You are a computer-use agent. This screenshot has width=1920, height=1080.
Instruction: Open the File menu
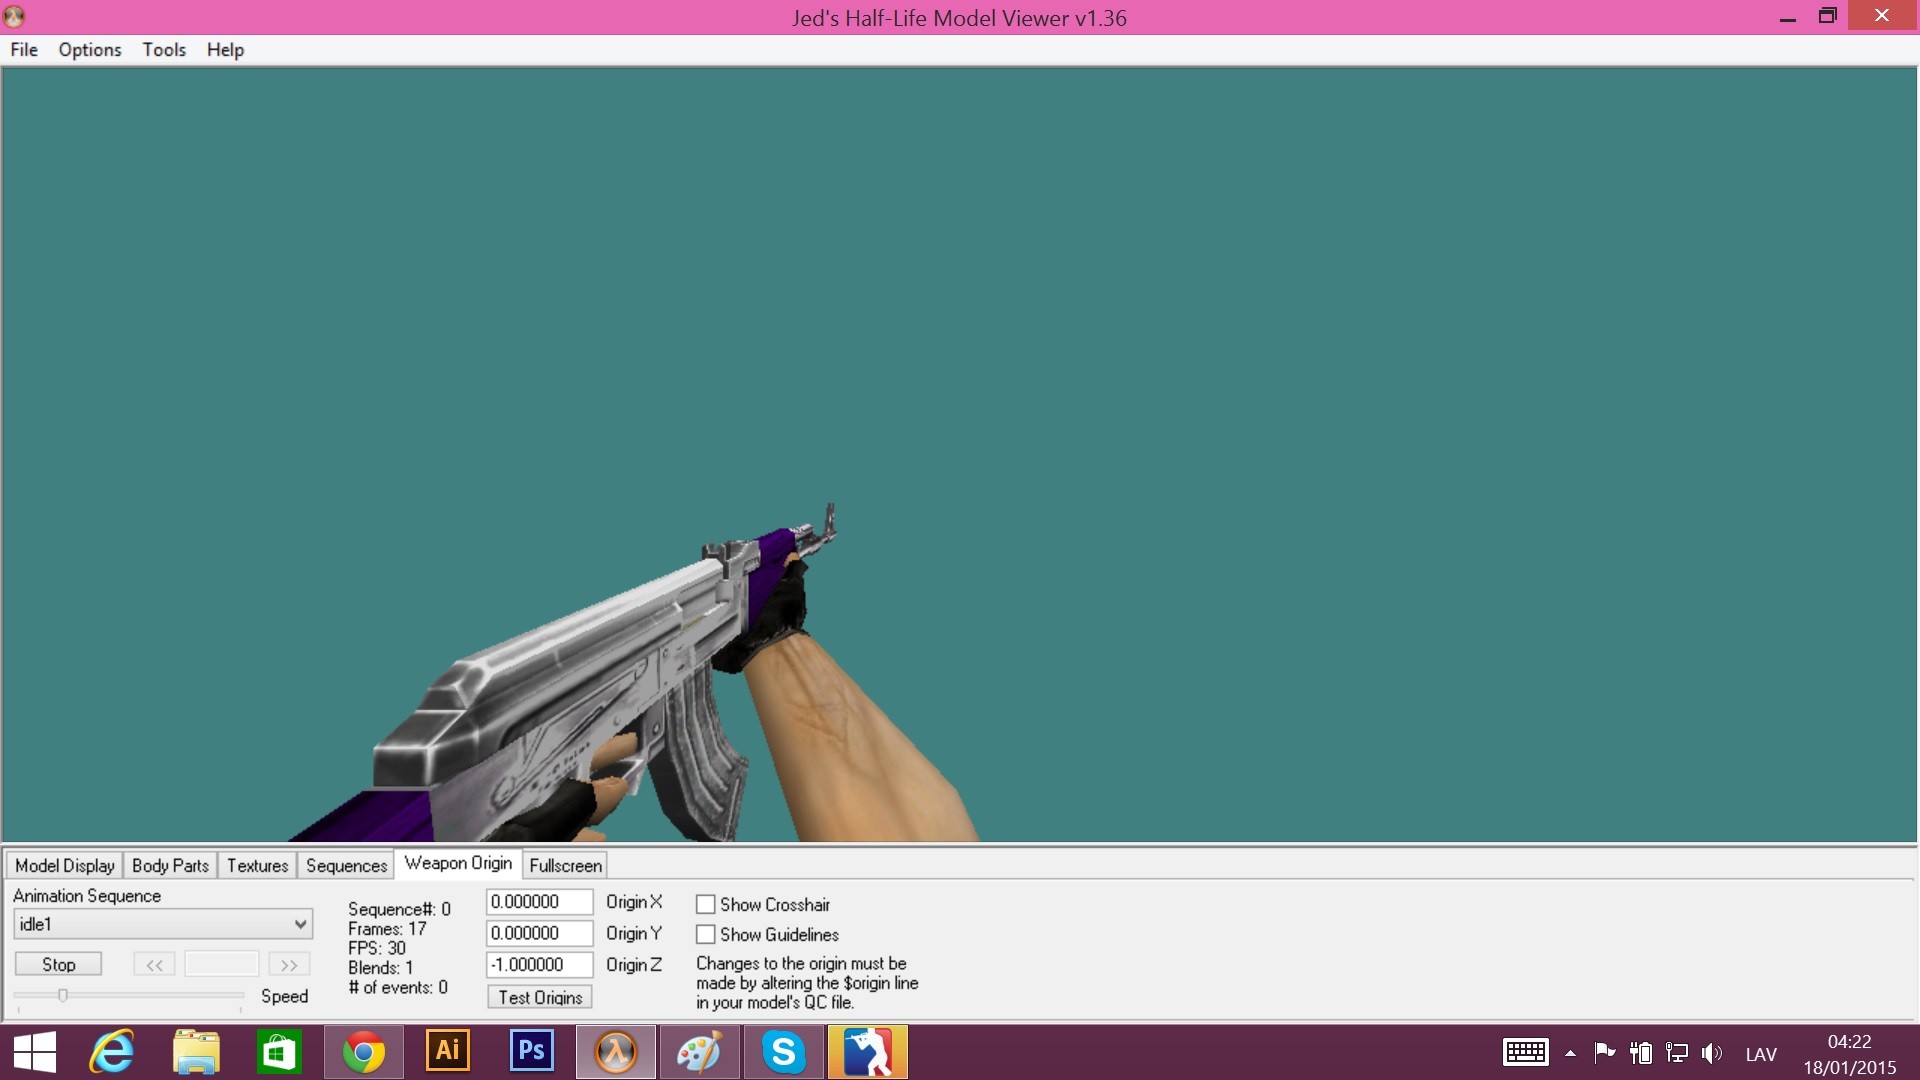24,50
